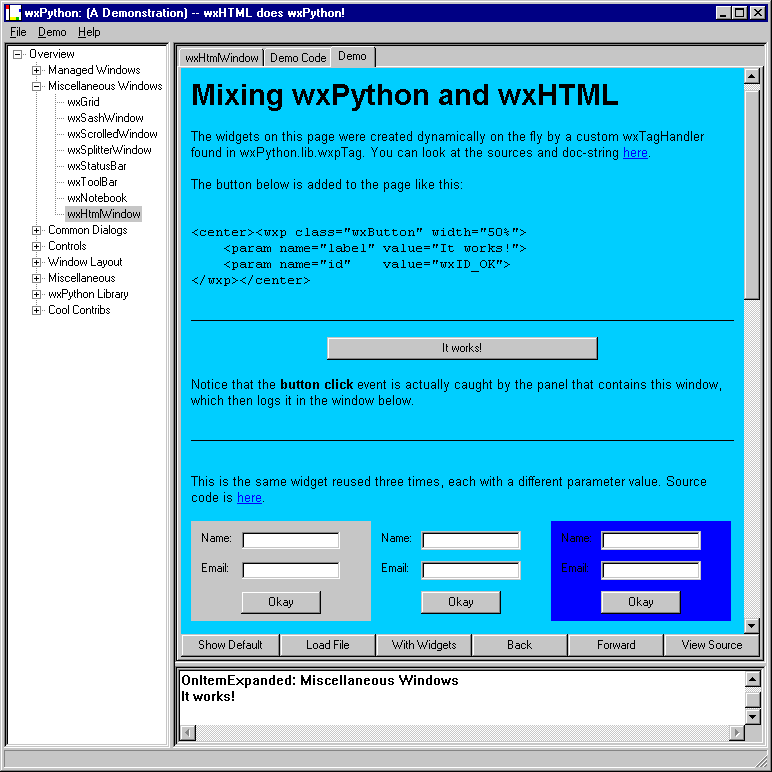This screenshot has width=772, height=772.
Task: Switch to the wxHtmlWindow tab
Action: pyautogui.click(x=222, y=58)
